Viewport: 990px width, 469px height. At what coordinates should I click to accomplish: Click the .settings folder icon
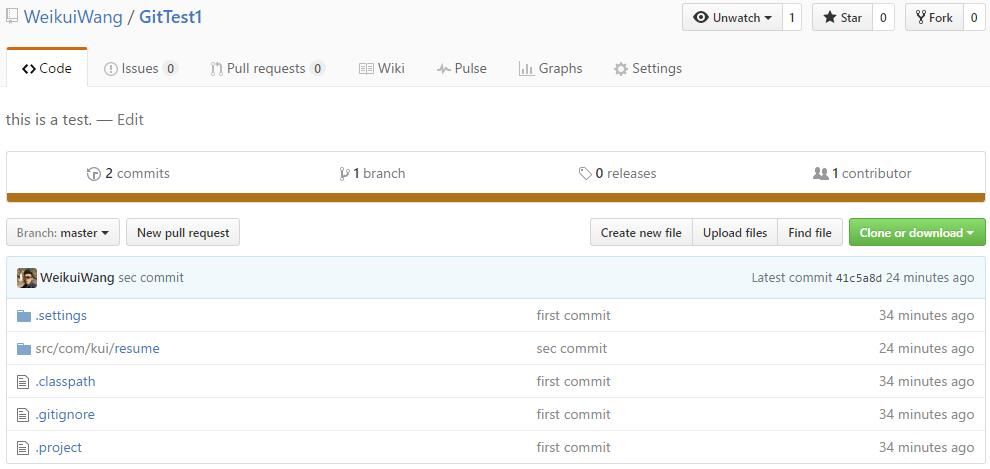pyautogui.click(x=24, y=316)
